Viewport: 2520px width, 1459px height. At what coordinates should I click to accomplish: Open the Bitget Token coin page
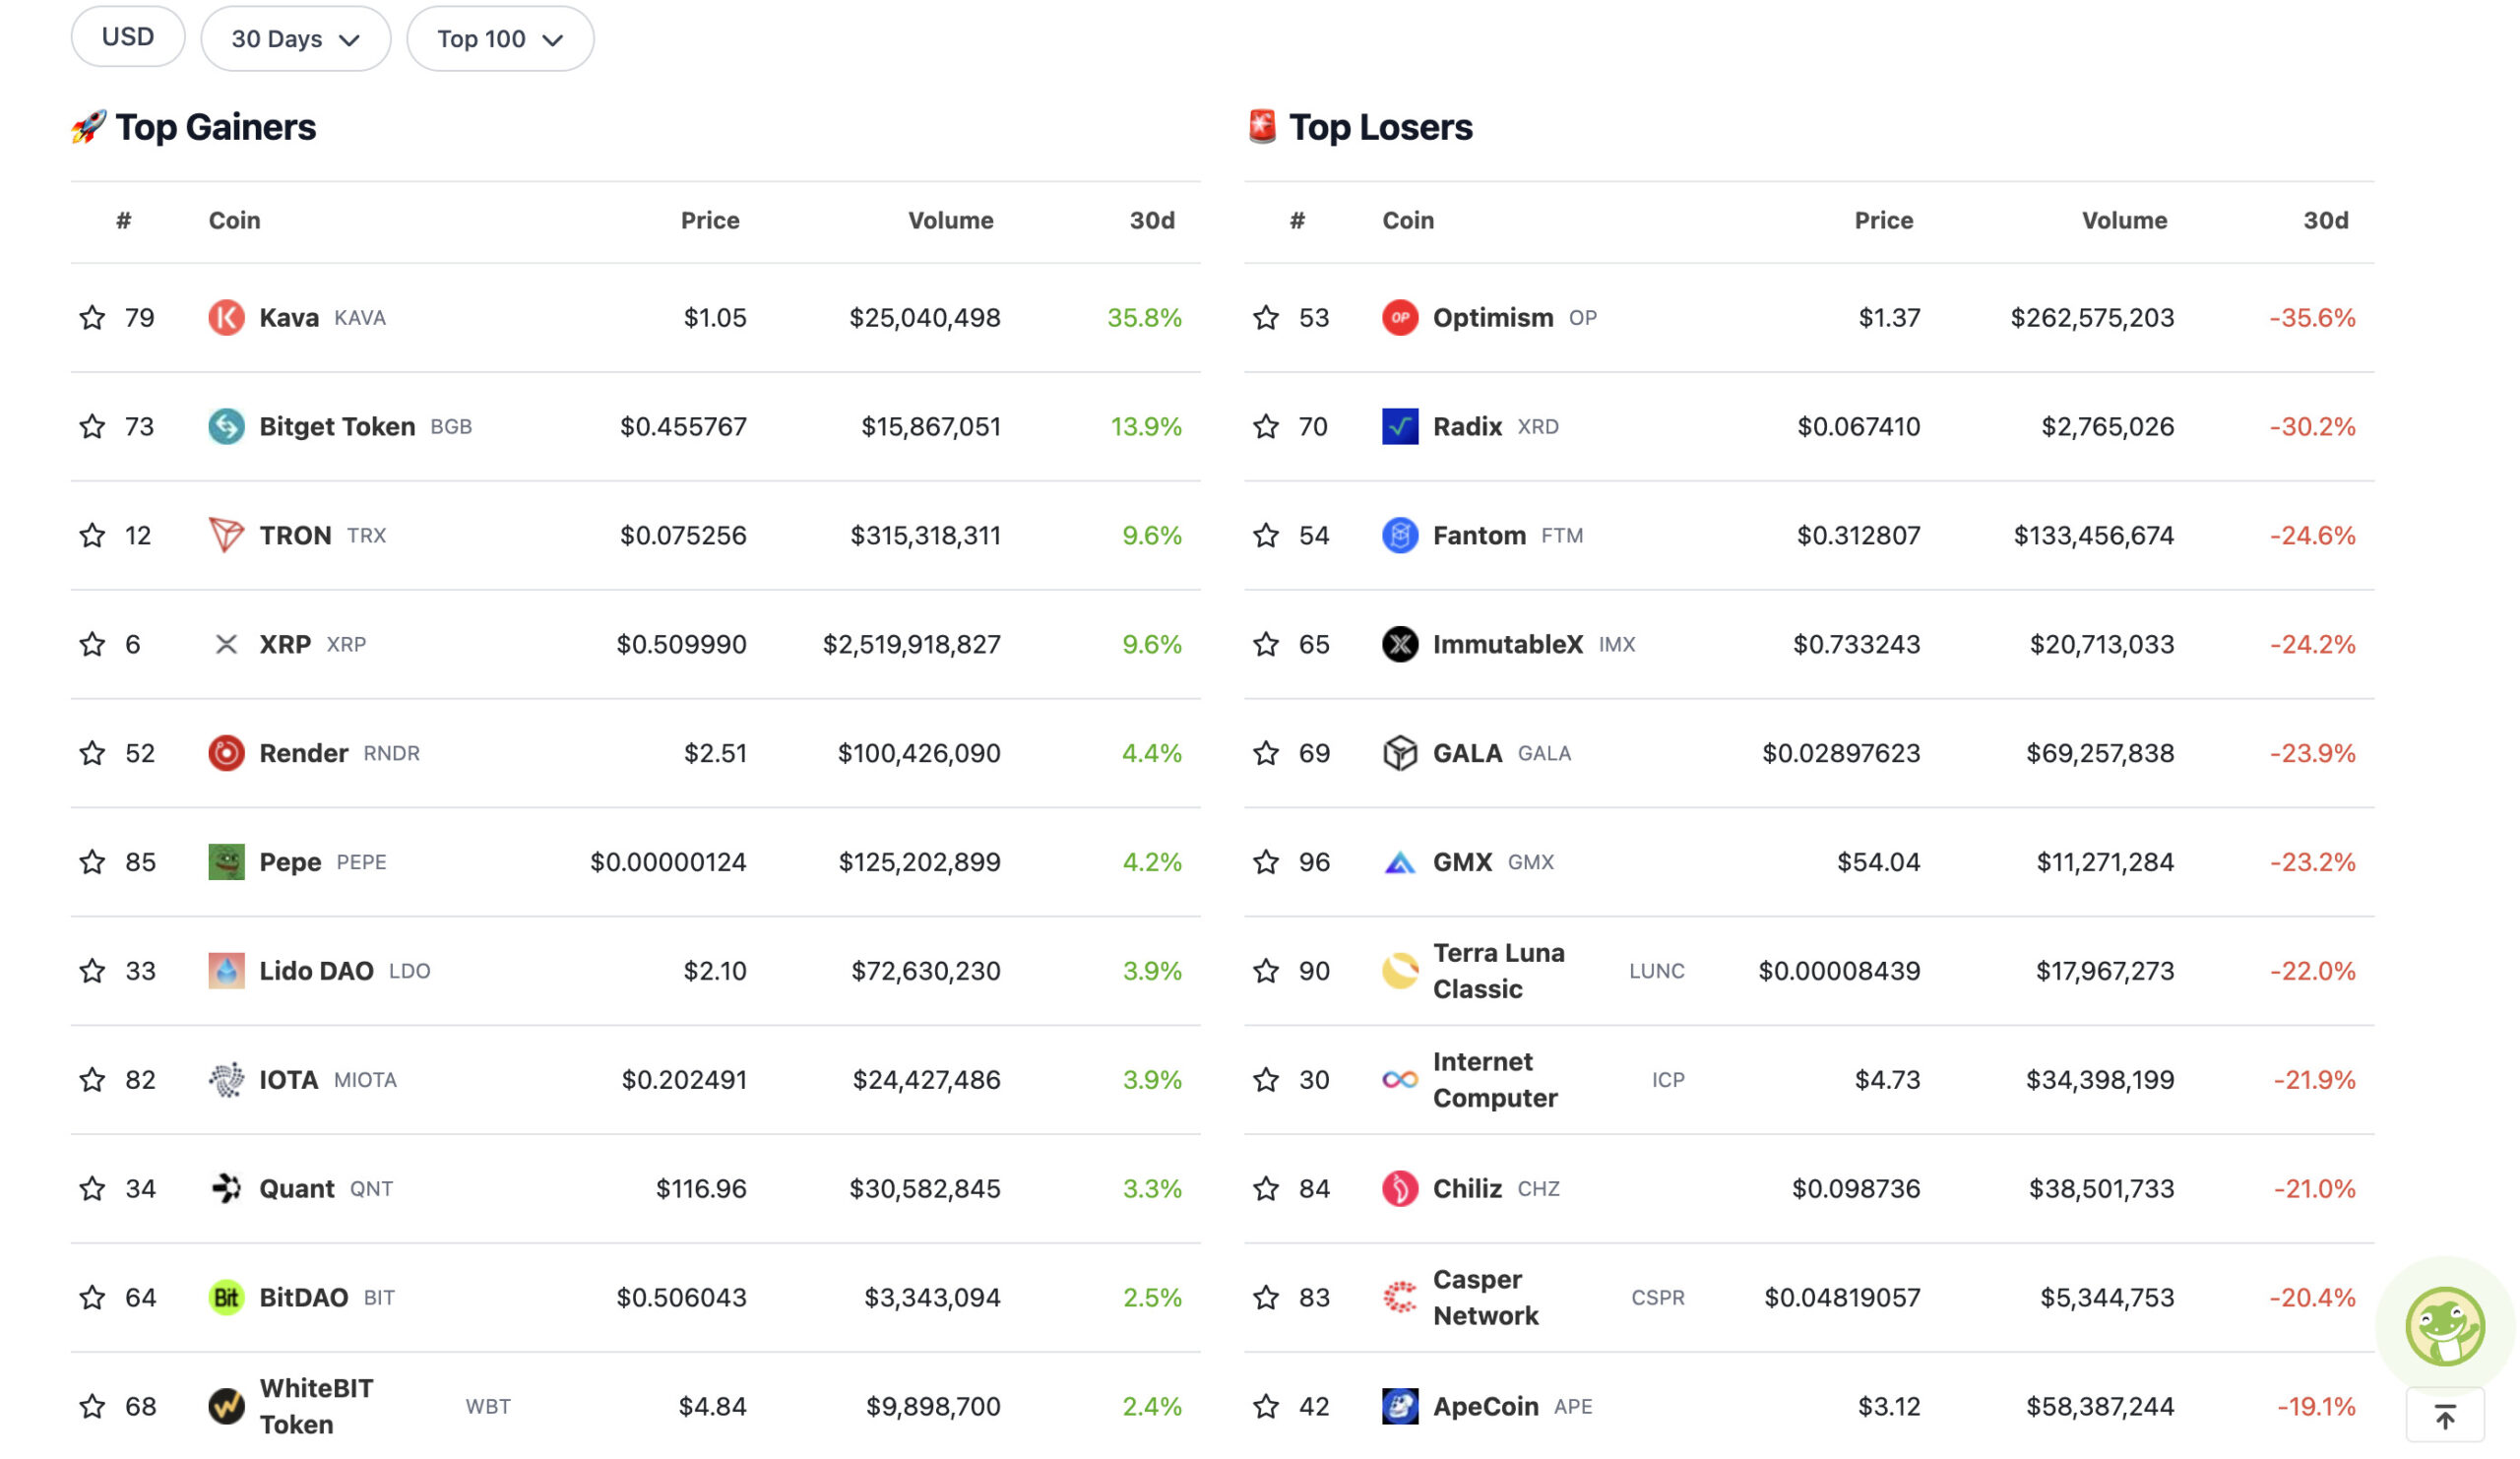point(337,426)
